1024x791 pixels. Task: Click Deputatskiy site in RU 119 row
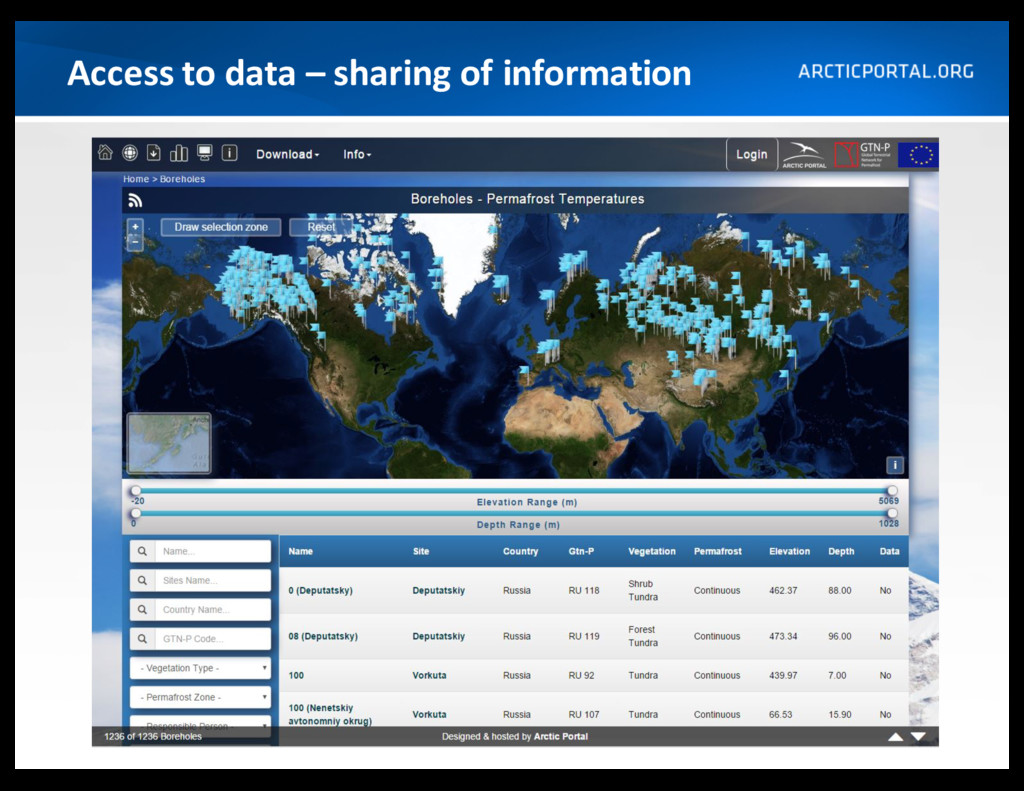(x=438, y=636)
